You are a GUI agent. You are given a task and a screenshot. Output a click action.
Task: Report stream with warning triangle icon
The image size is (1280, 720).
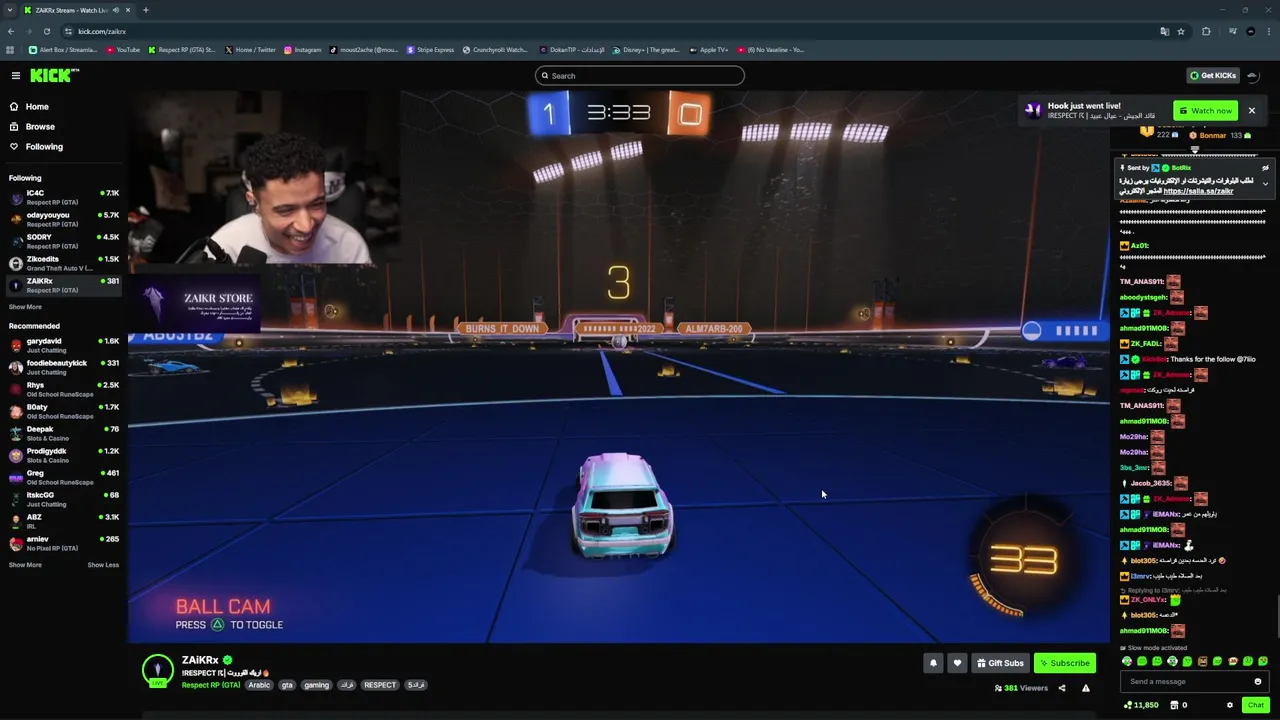pos(1086,688)
